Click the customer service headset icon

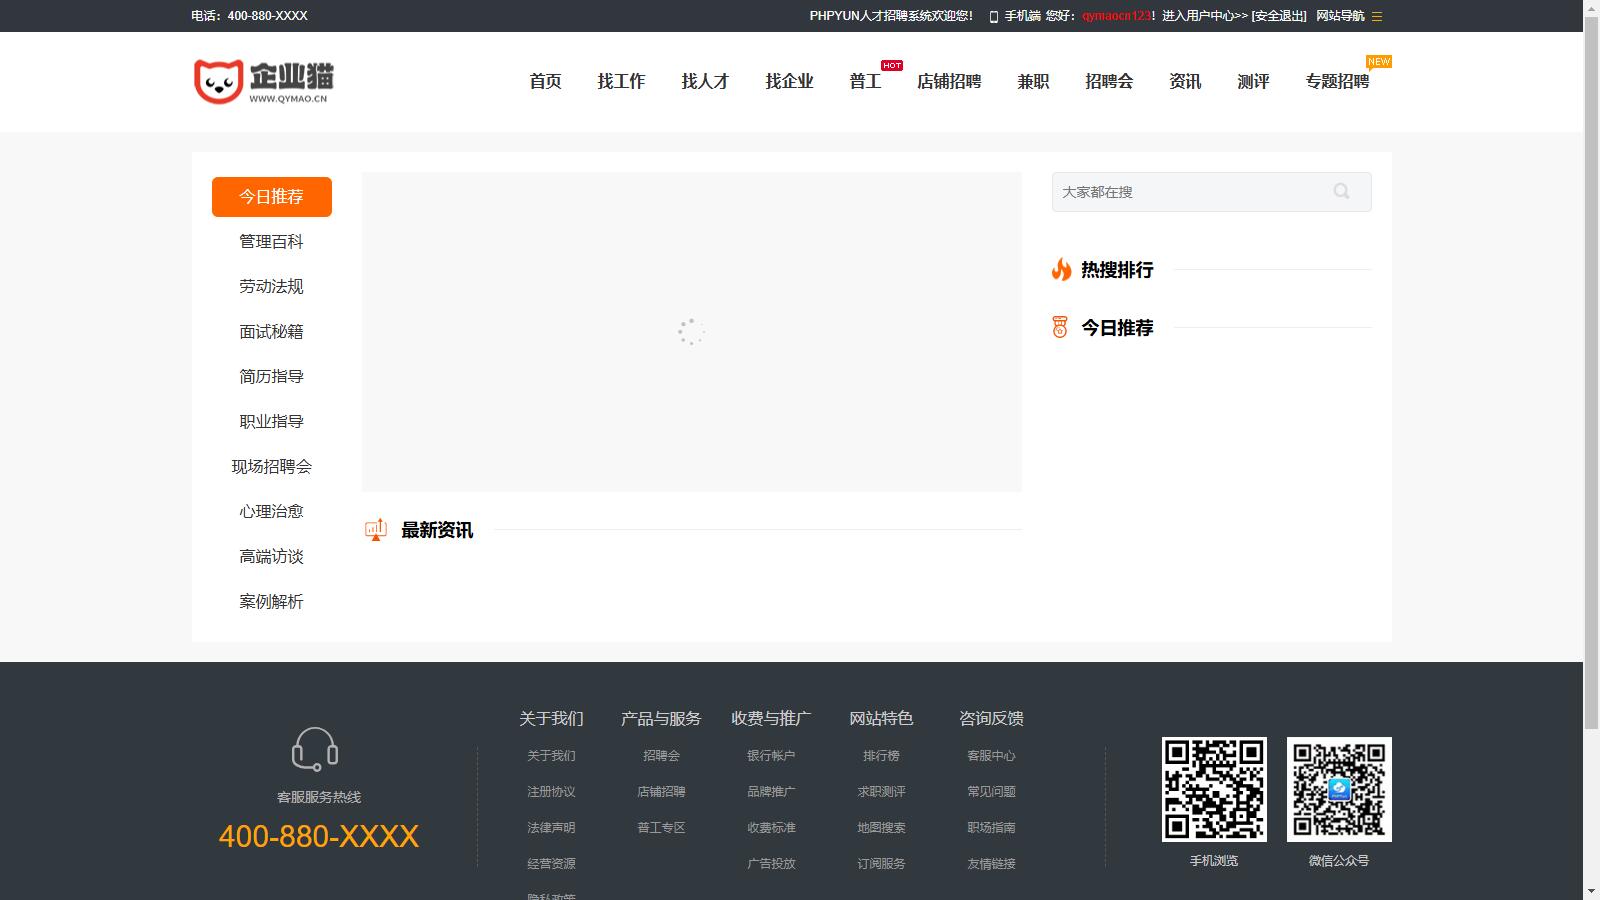315,749
